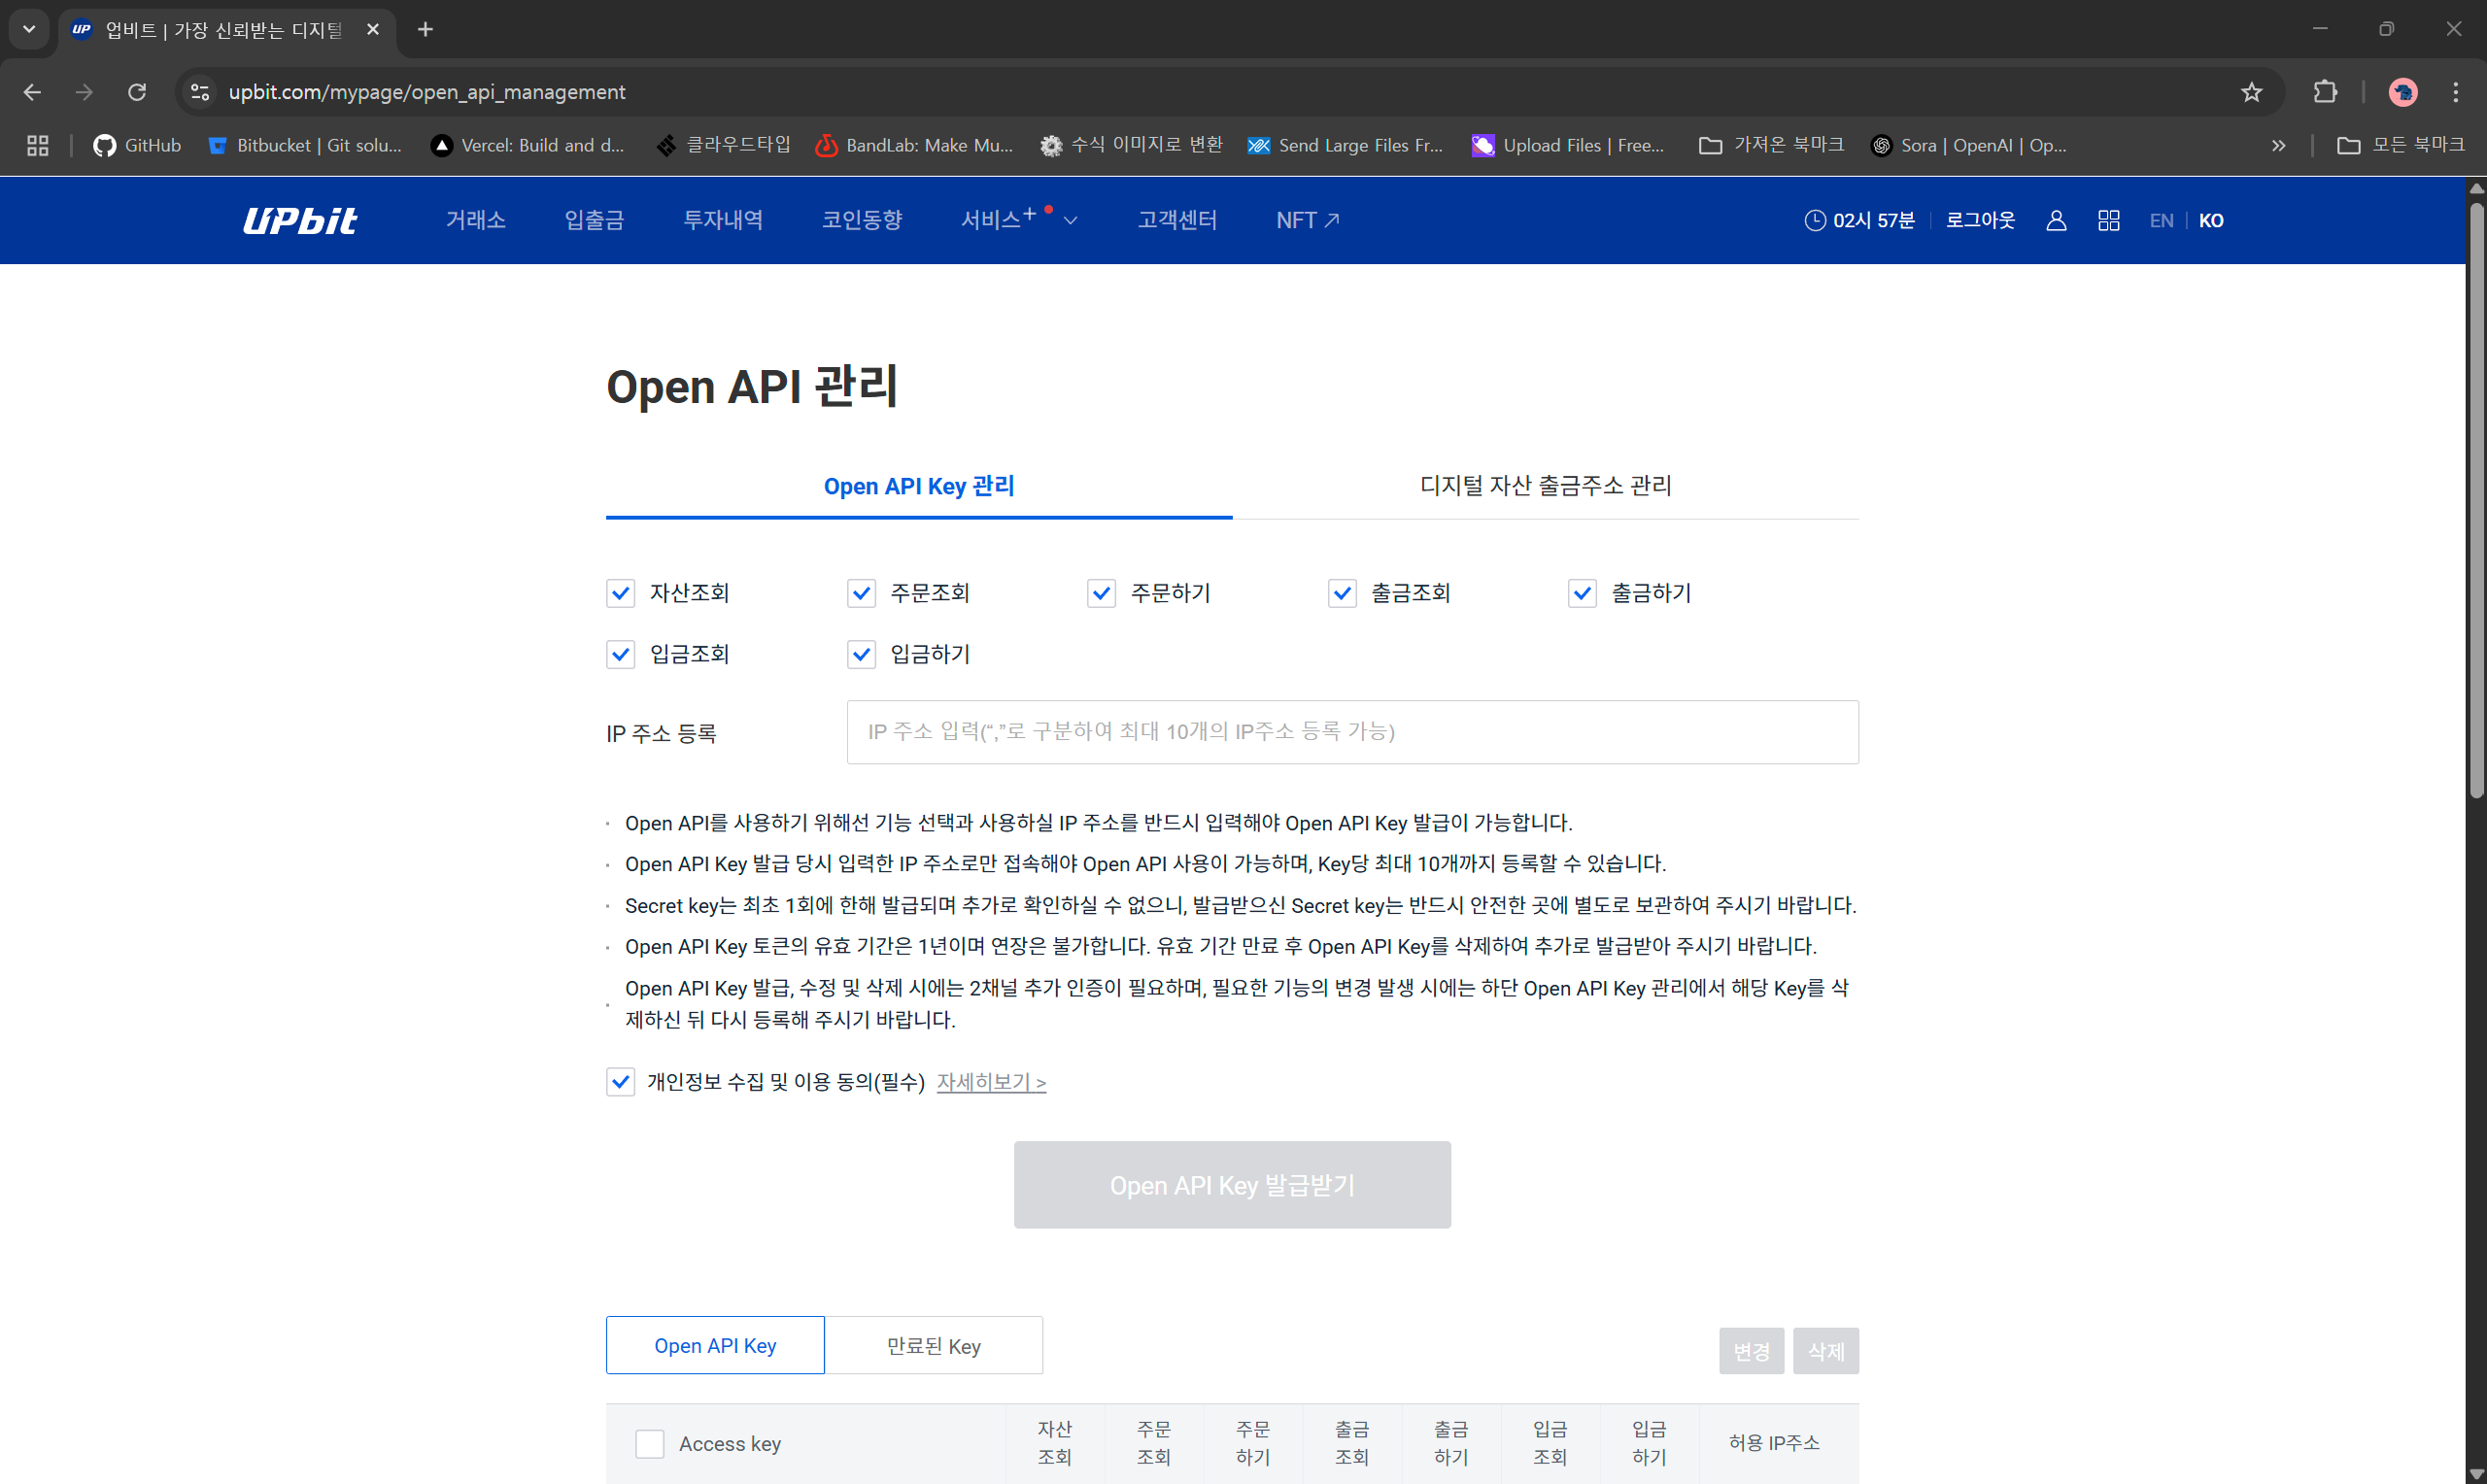
Task: Open the 코인동향 menu
Action: click(x=862, y=220)
